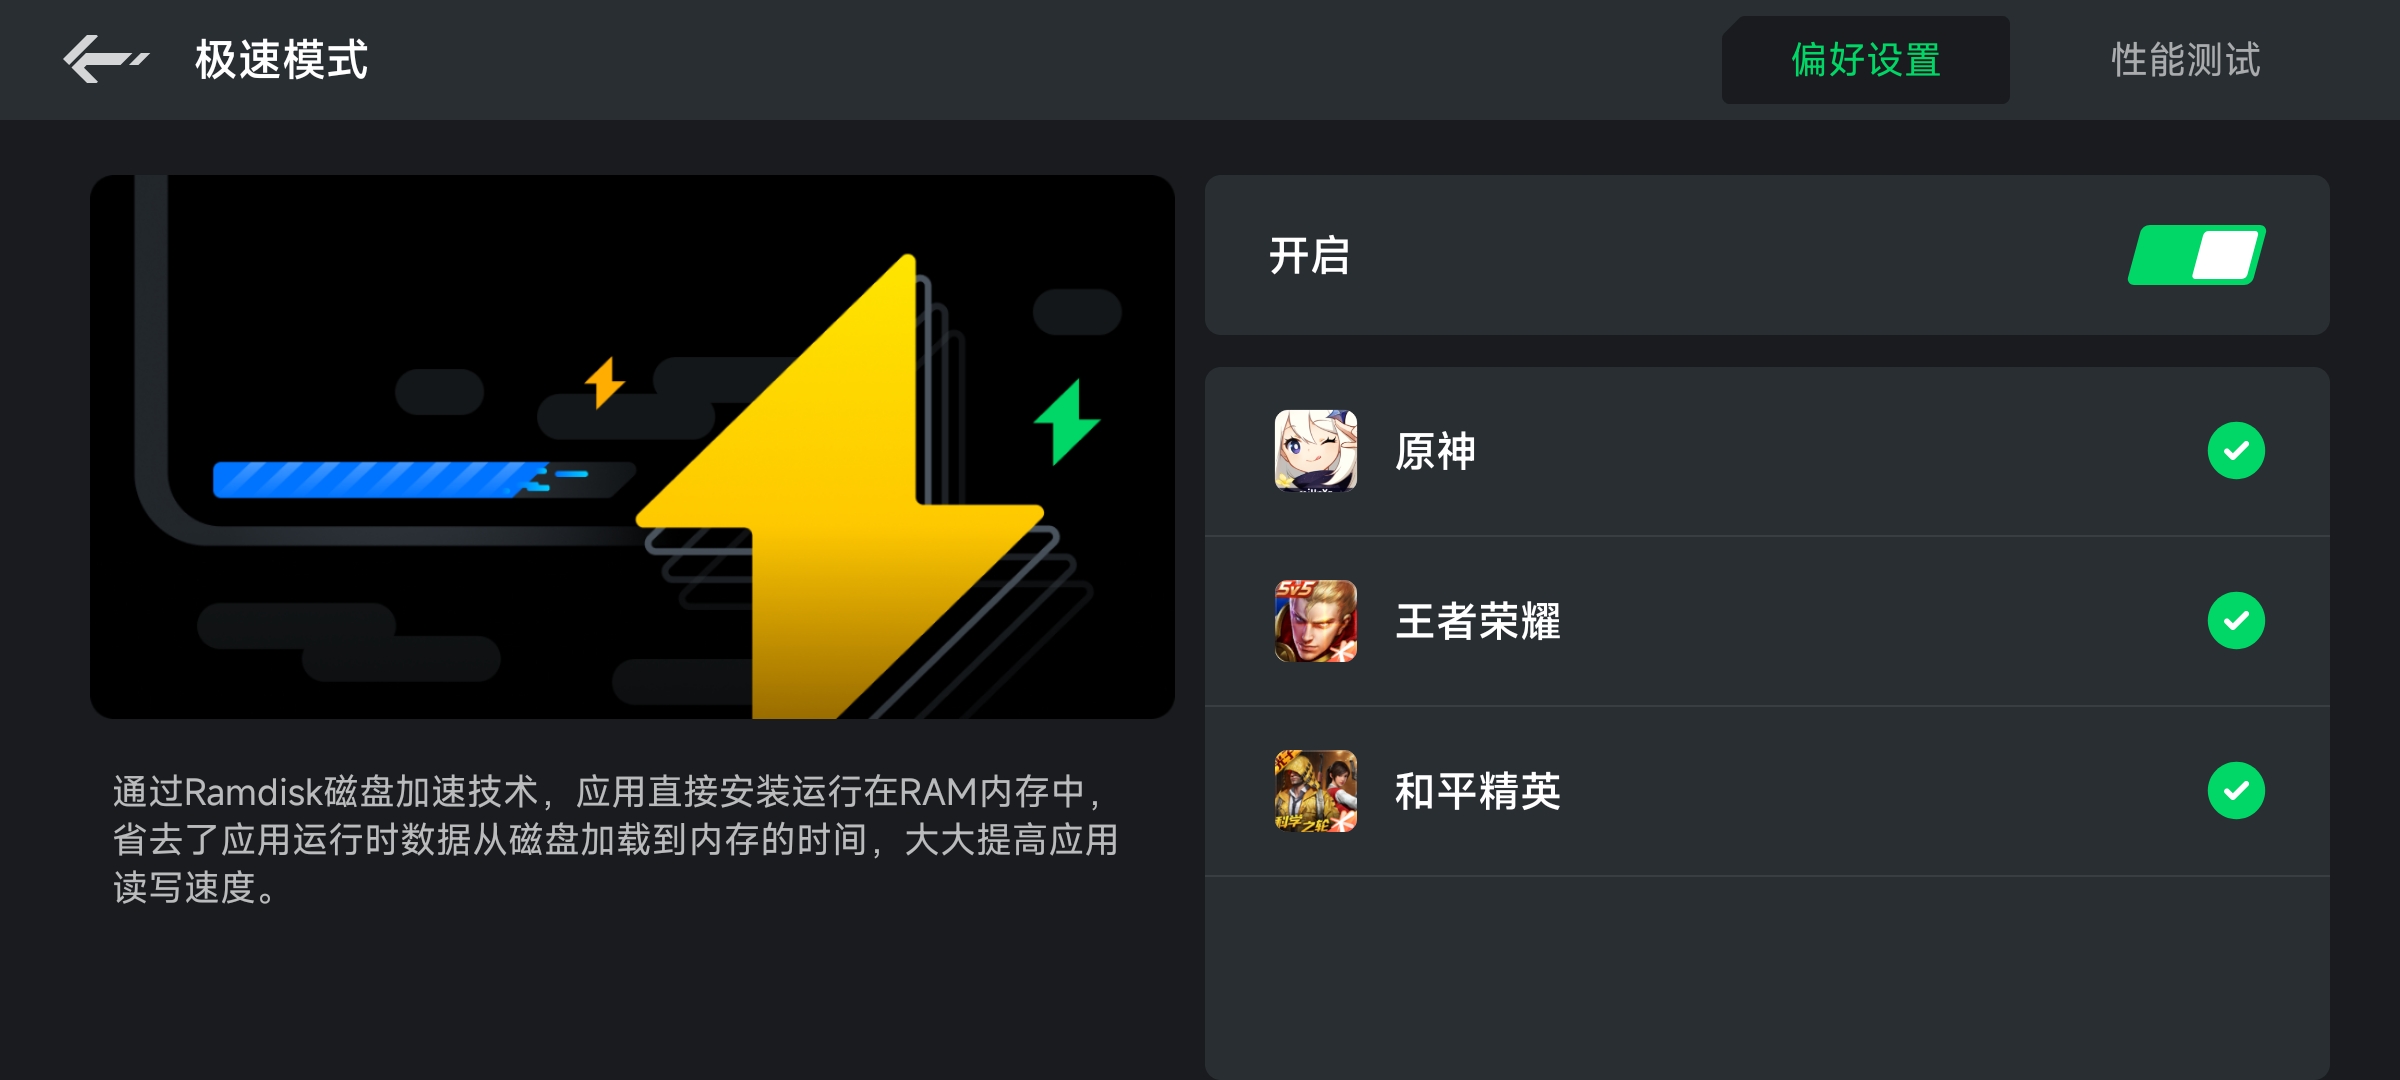Uncheck the 原神 green checkmark
This screenshot has height=1080, width=2400.
coord(2236,451)
